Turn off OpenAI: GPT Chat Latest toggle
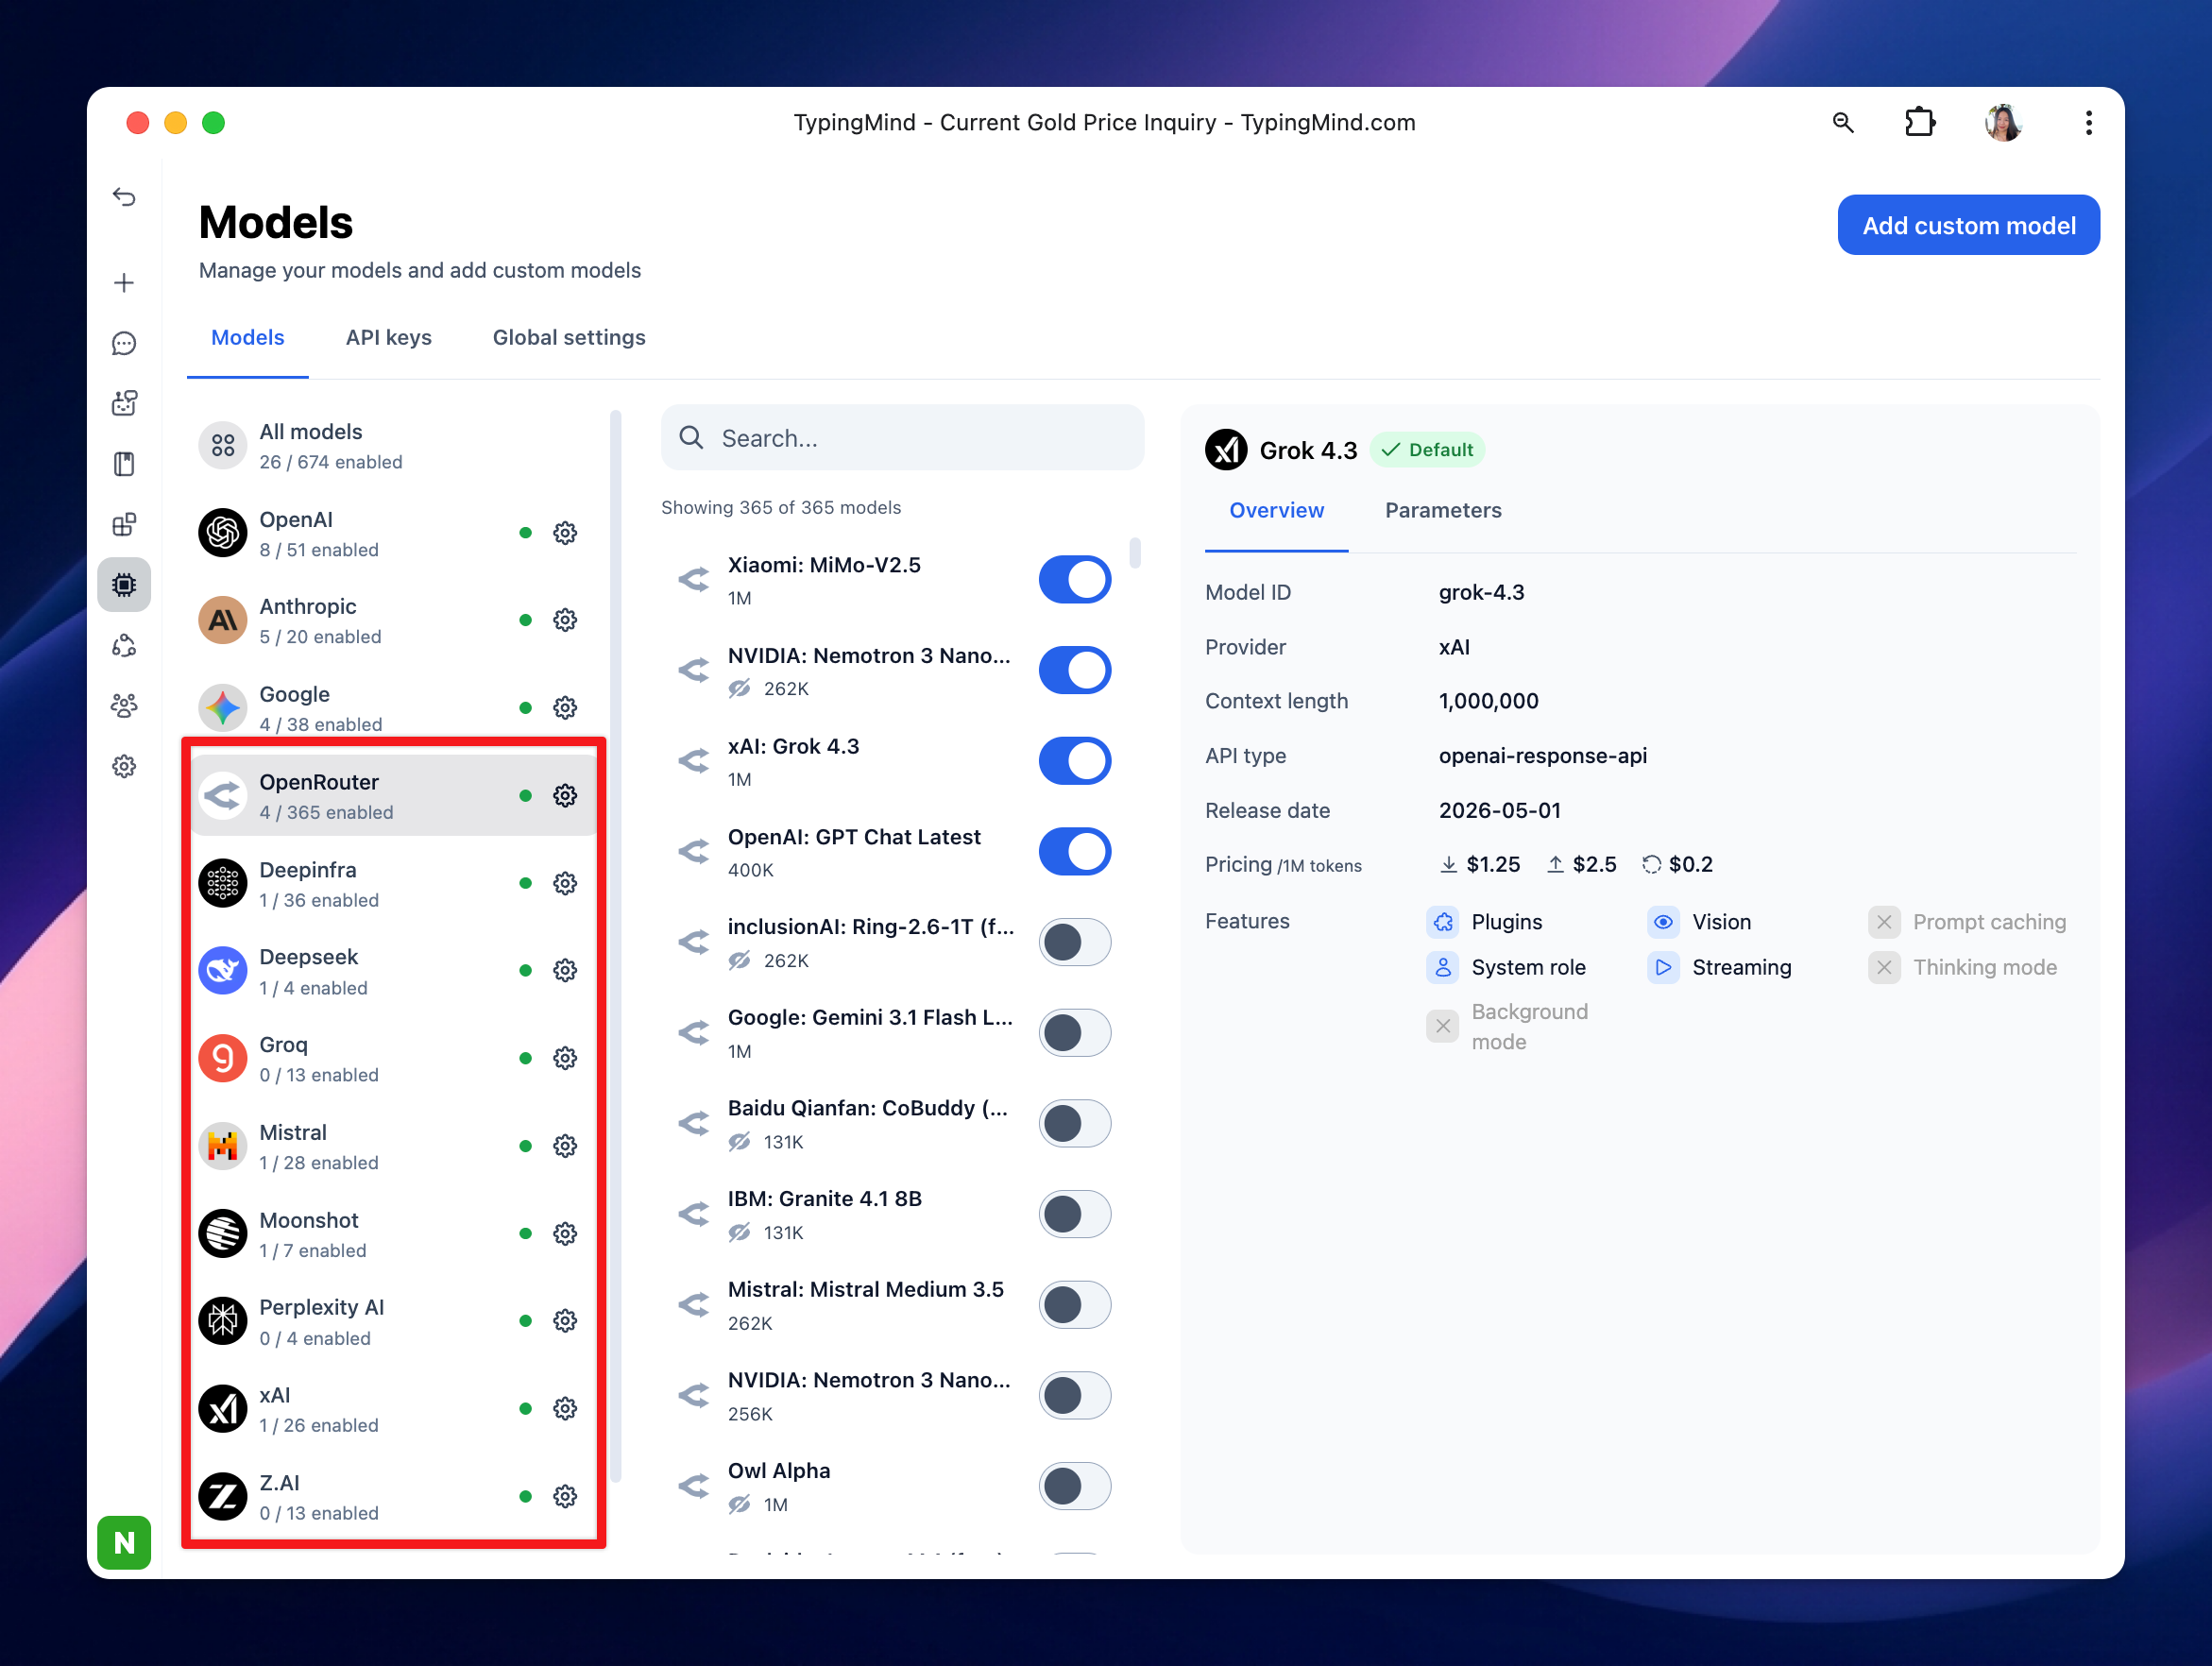This screenshot has height=1666, width=2212. pos(1075,852)
